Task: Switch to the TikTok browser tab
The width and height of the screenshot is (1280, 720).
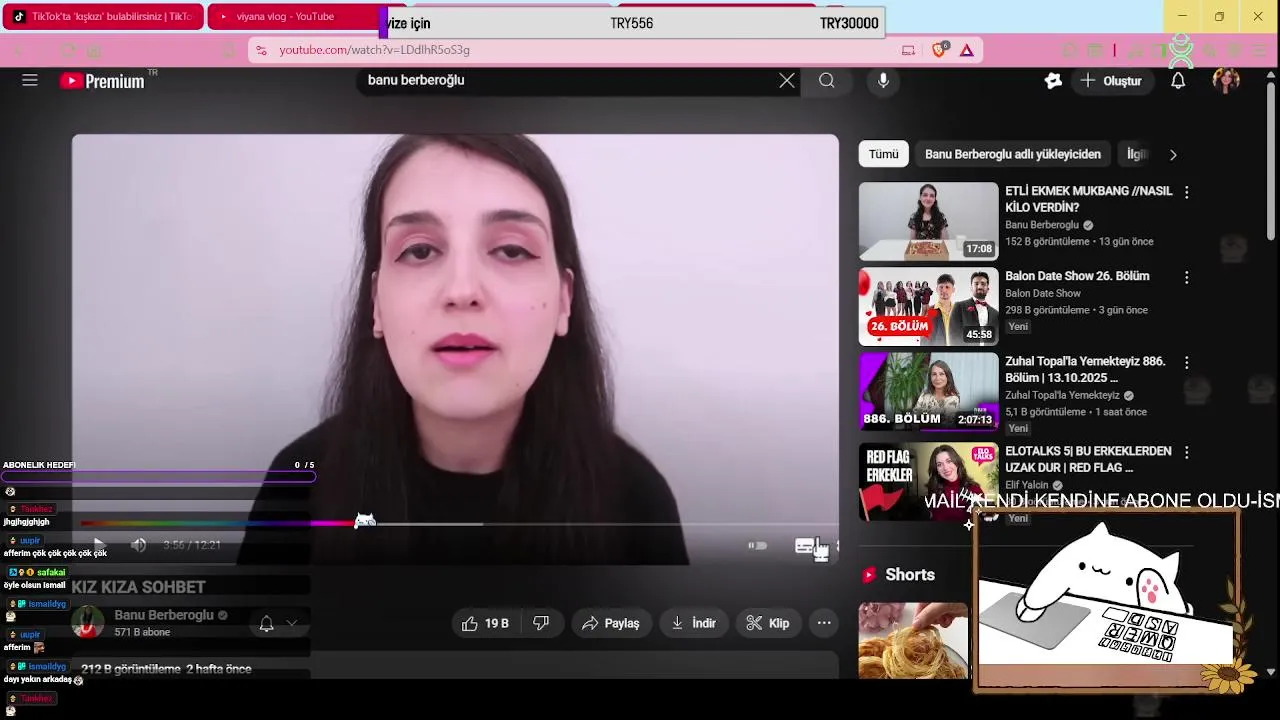Action: click(x=104, y=17)
